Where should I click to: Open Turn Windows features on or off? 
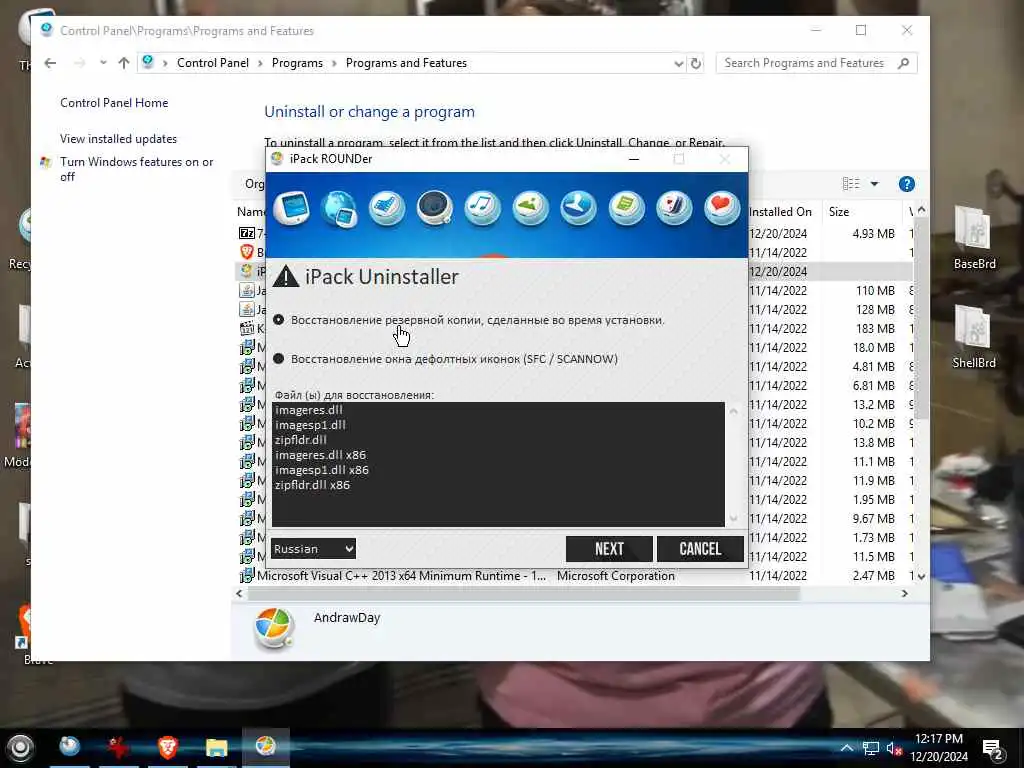click(x=136, y=169)
